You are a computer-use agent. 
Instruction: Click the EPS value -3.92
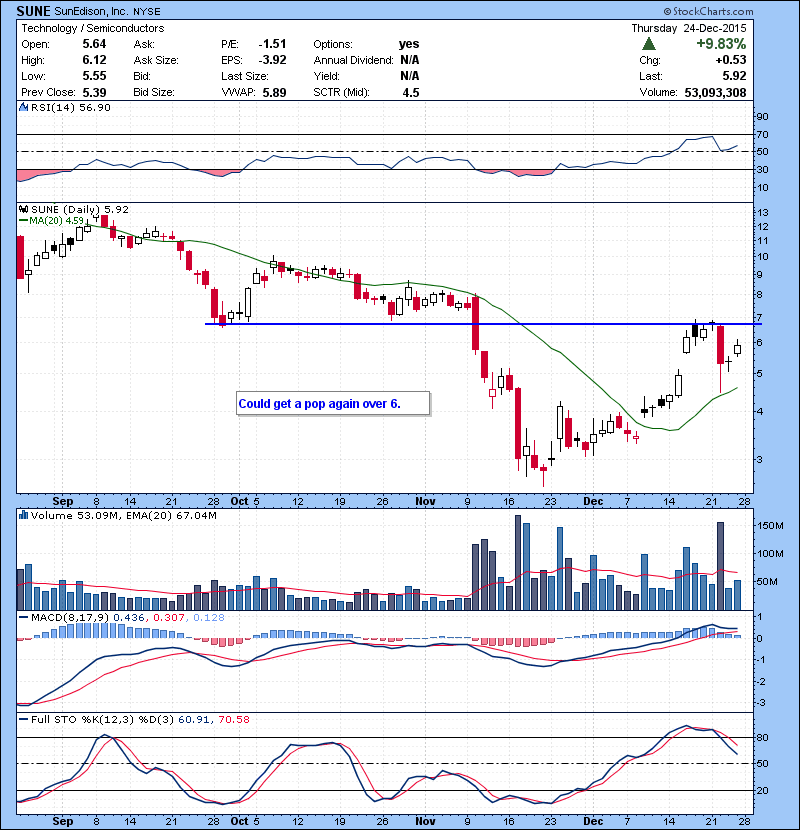tap(272, 60)
